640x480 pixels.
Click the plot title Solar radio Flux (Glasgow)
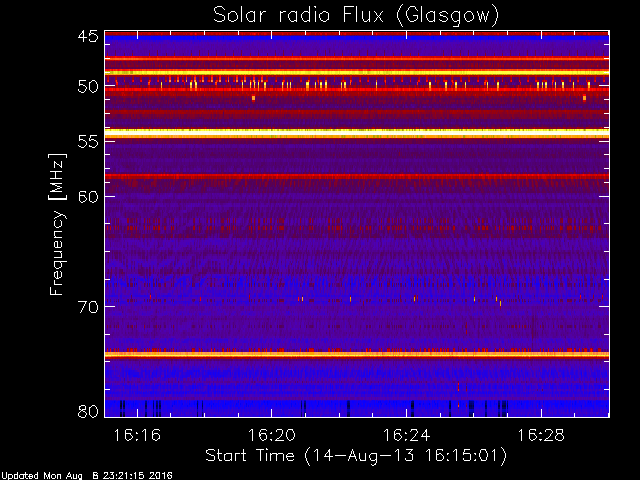coord(356,16)
